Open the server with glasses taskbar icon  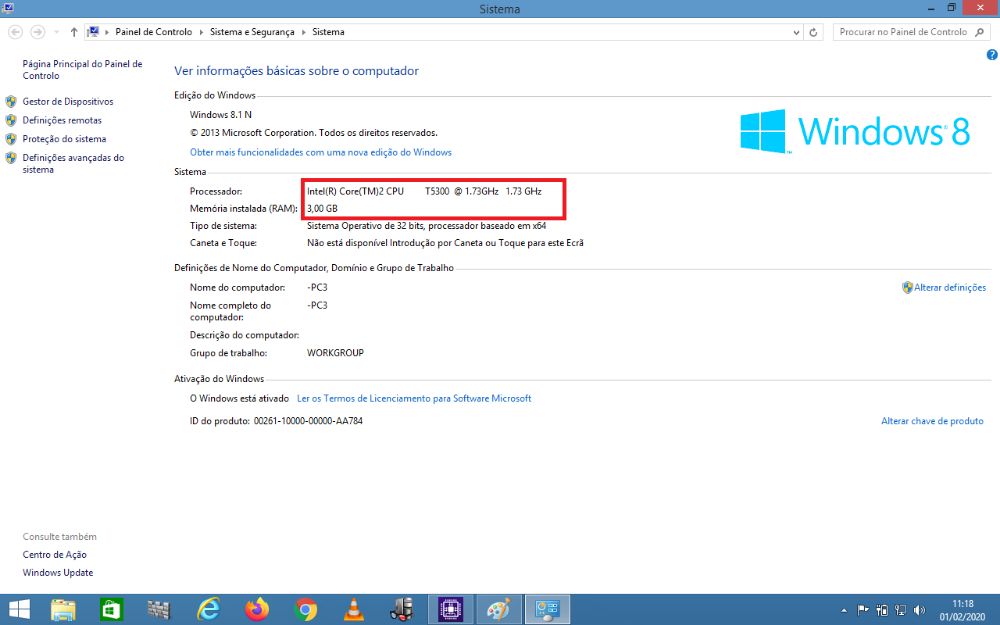point(402,610)
